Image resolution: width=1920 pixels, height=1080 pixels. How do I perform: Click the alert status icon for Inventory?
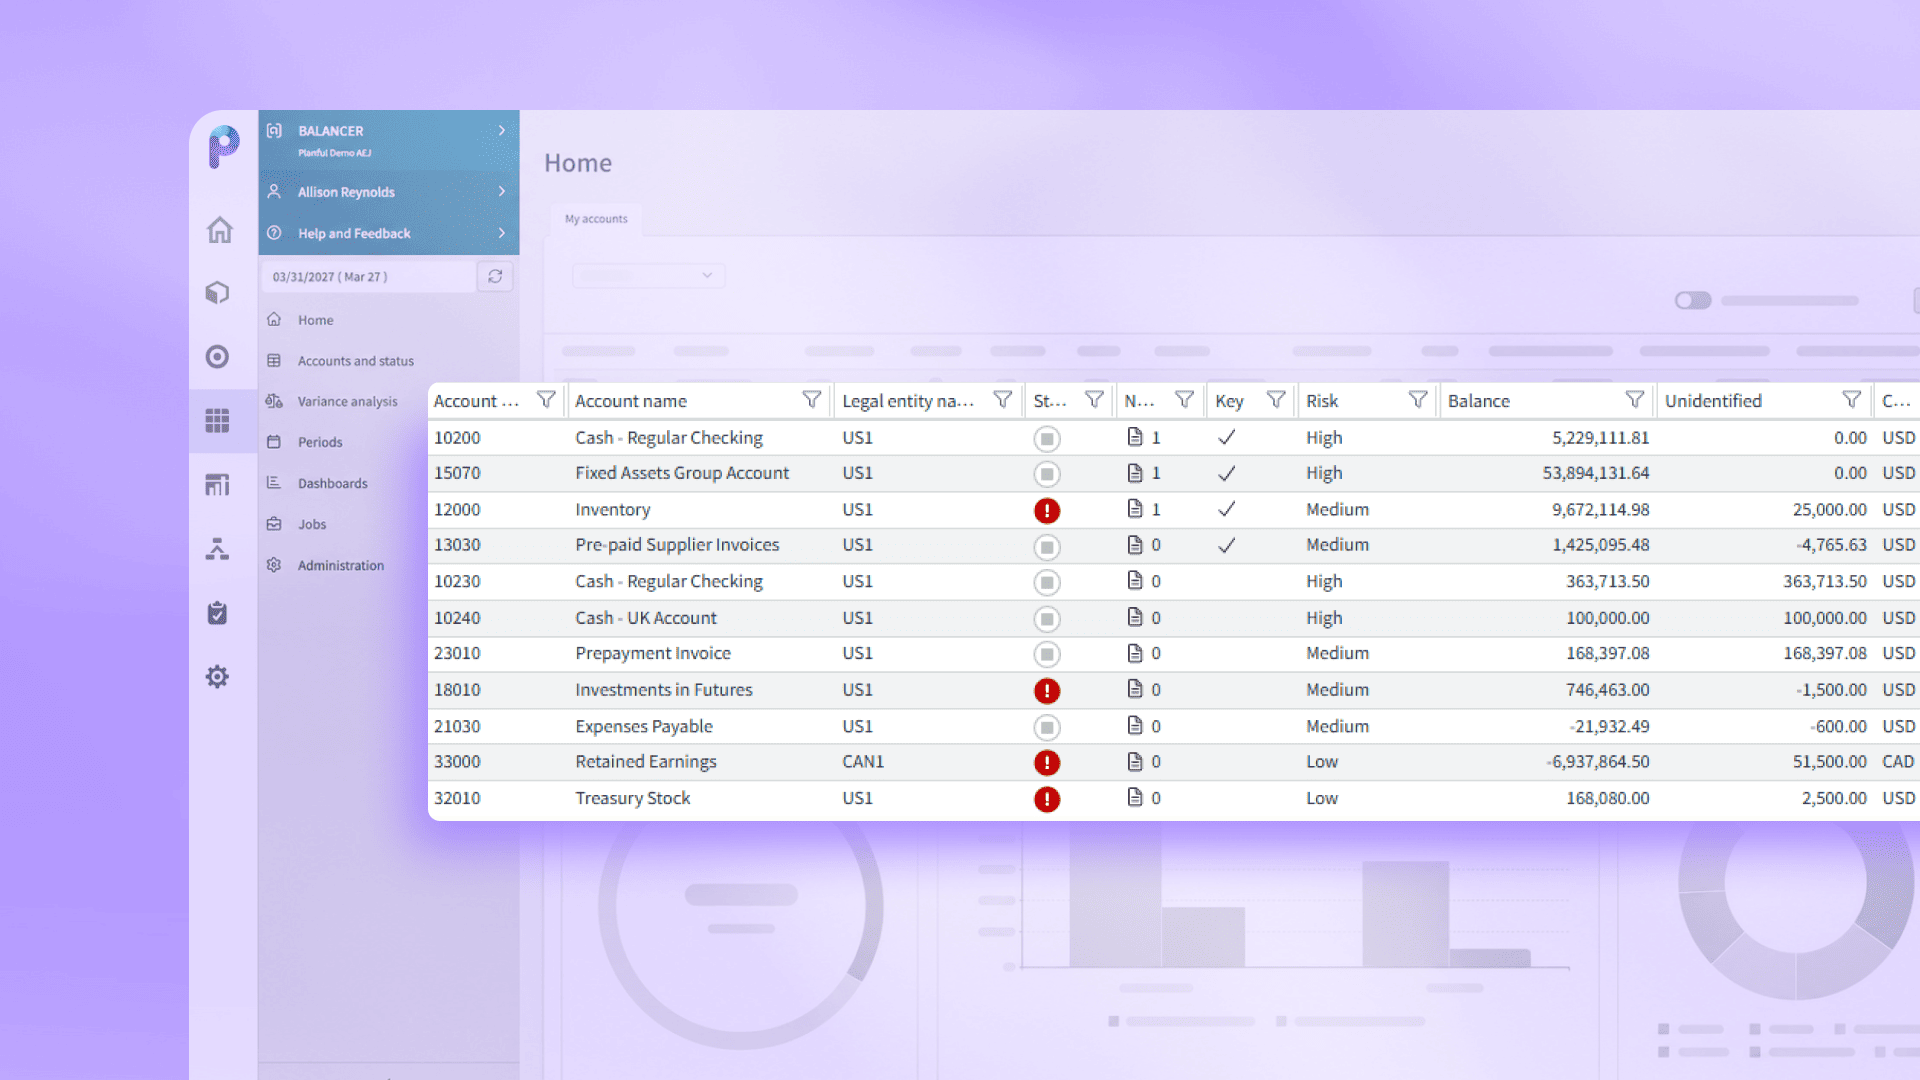1047,511
